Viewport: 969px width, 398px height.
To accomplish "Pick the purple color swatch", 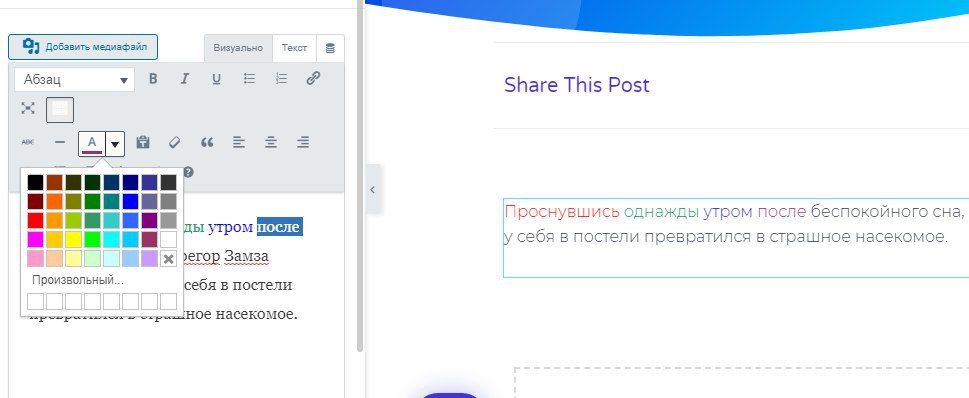I will point(150,221).
